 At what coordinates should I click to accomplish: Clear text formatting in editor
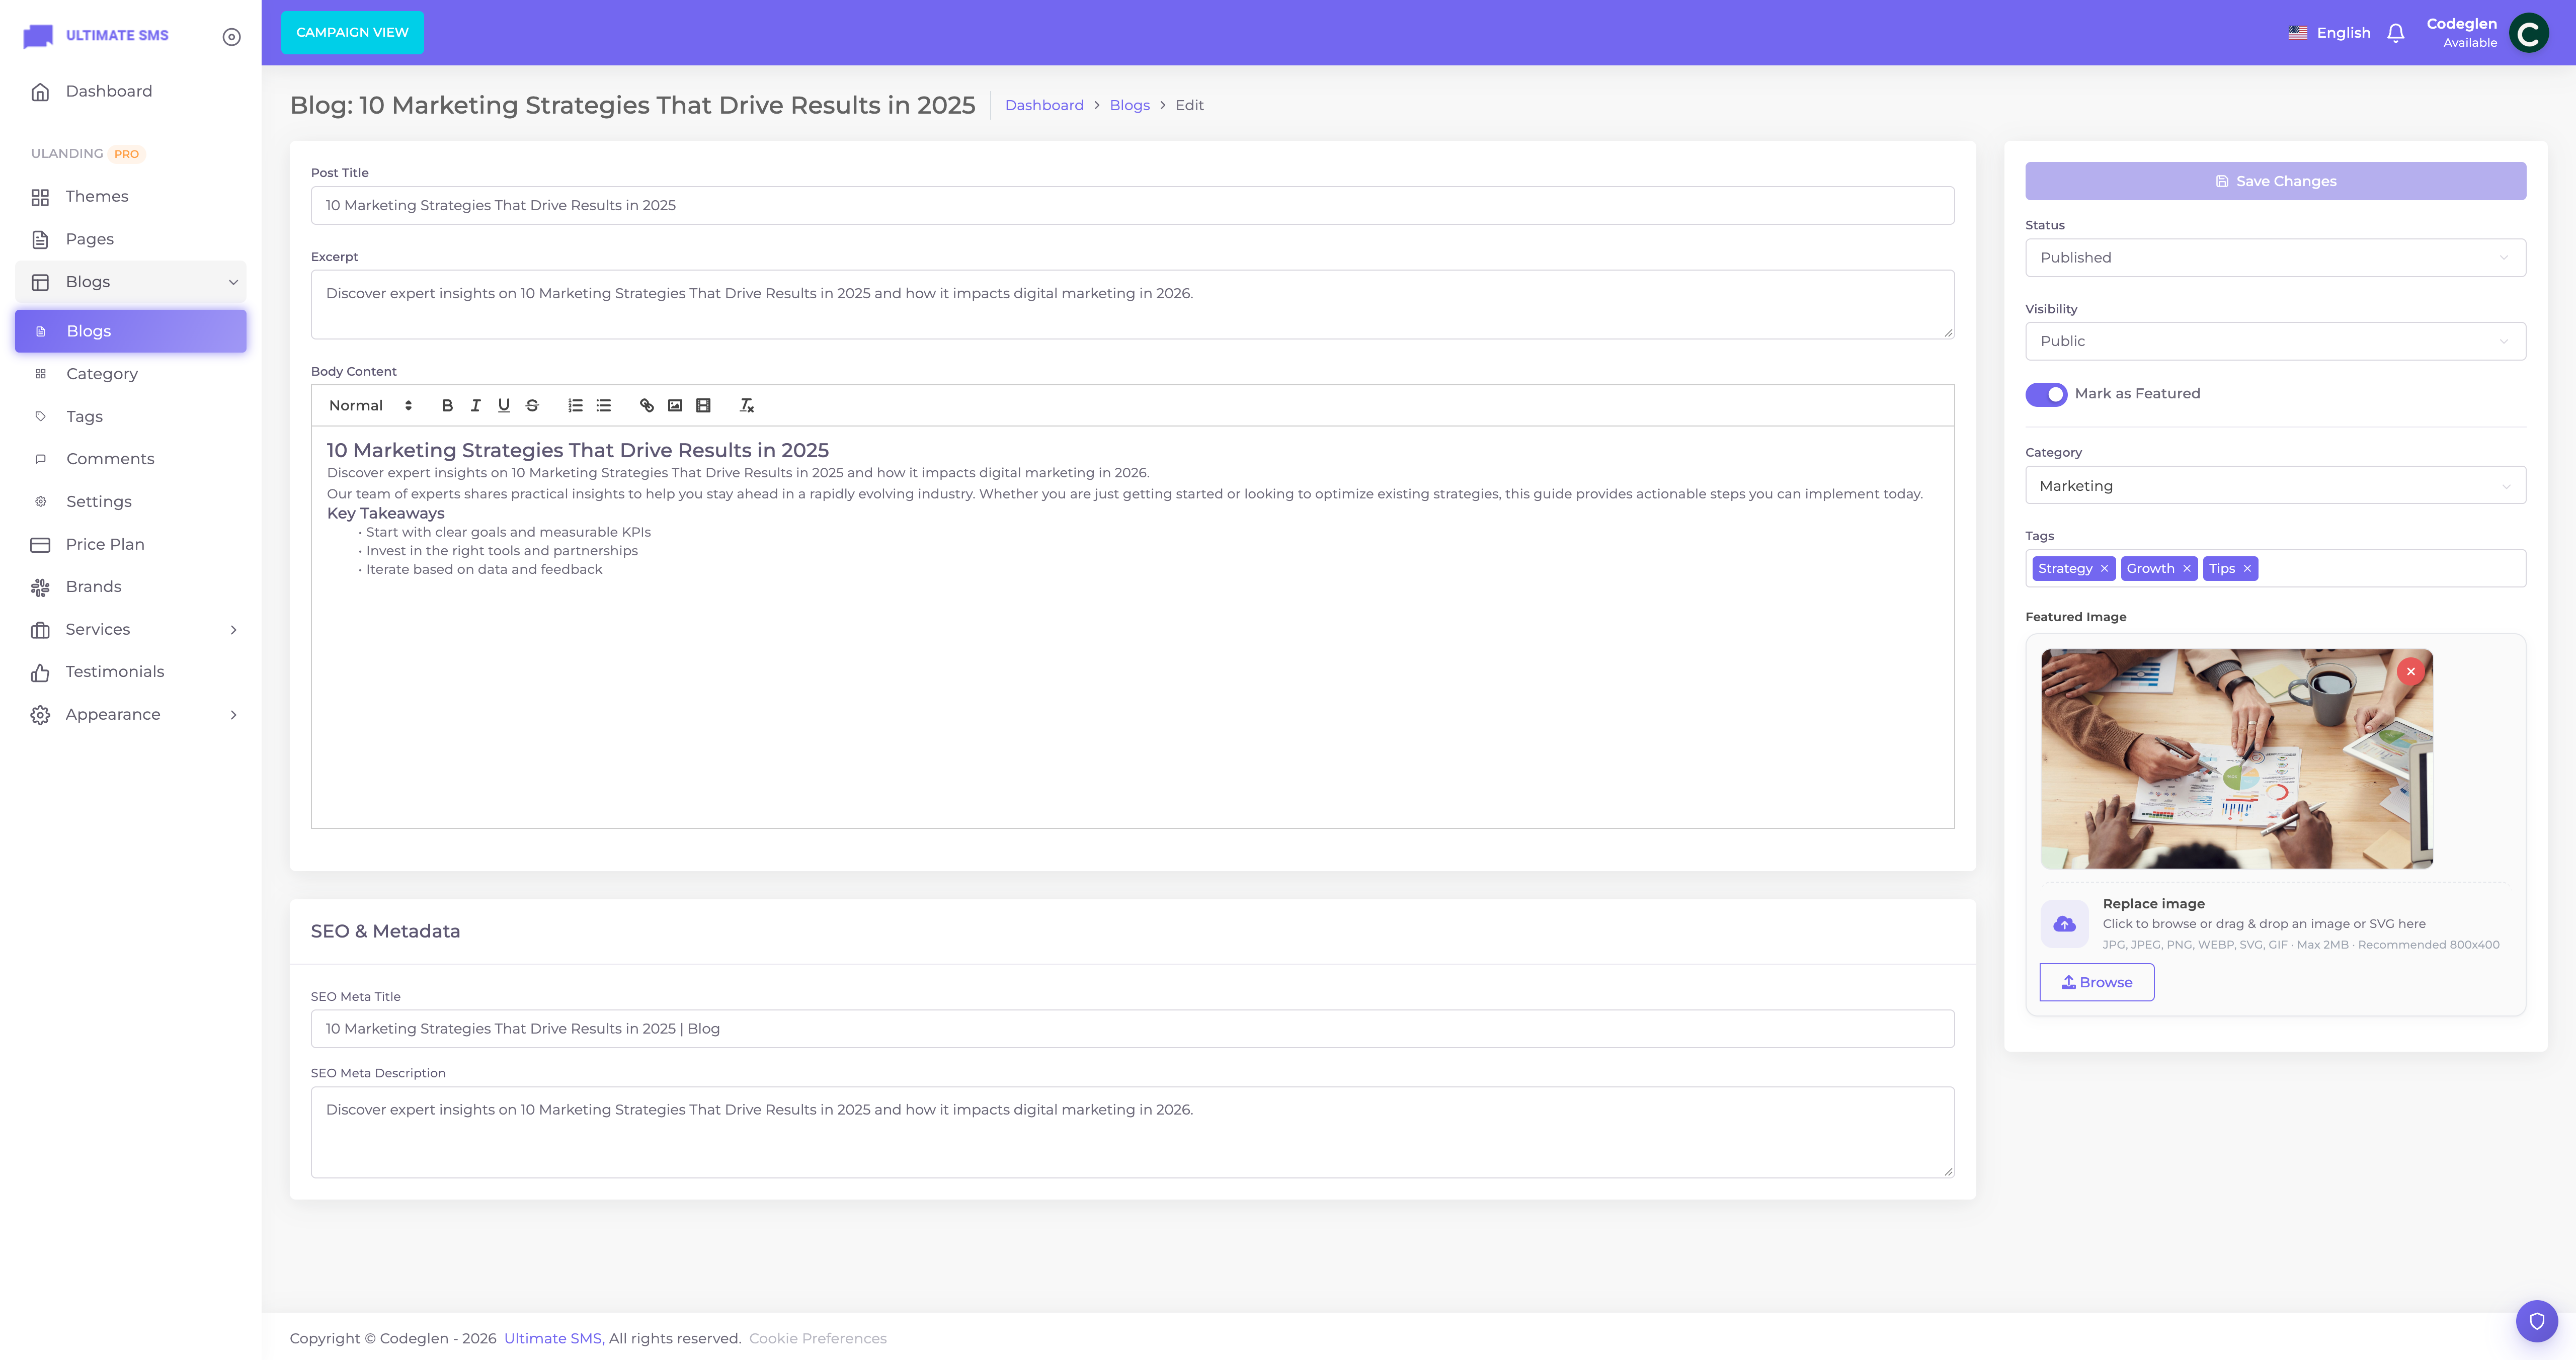[746, 405]
